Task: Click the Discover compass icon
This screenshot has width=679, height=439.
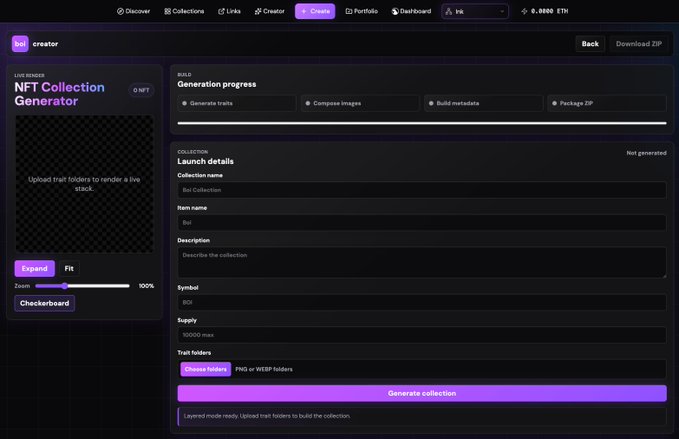Action: pyautogui.click(x=120, y=11)
